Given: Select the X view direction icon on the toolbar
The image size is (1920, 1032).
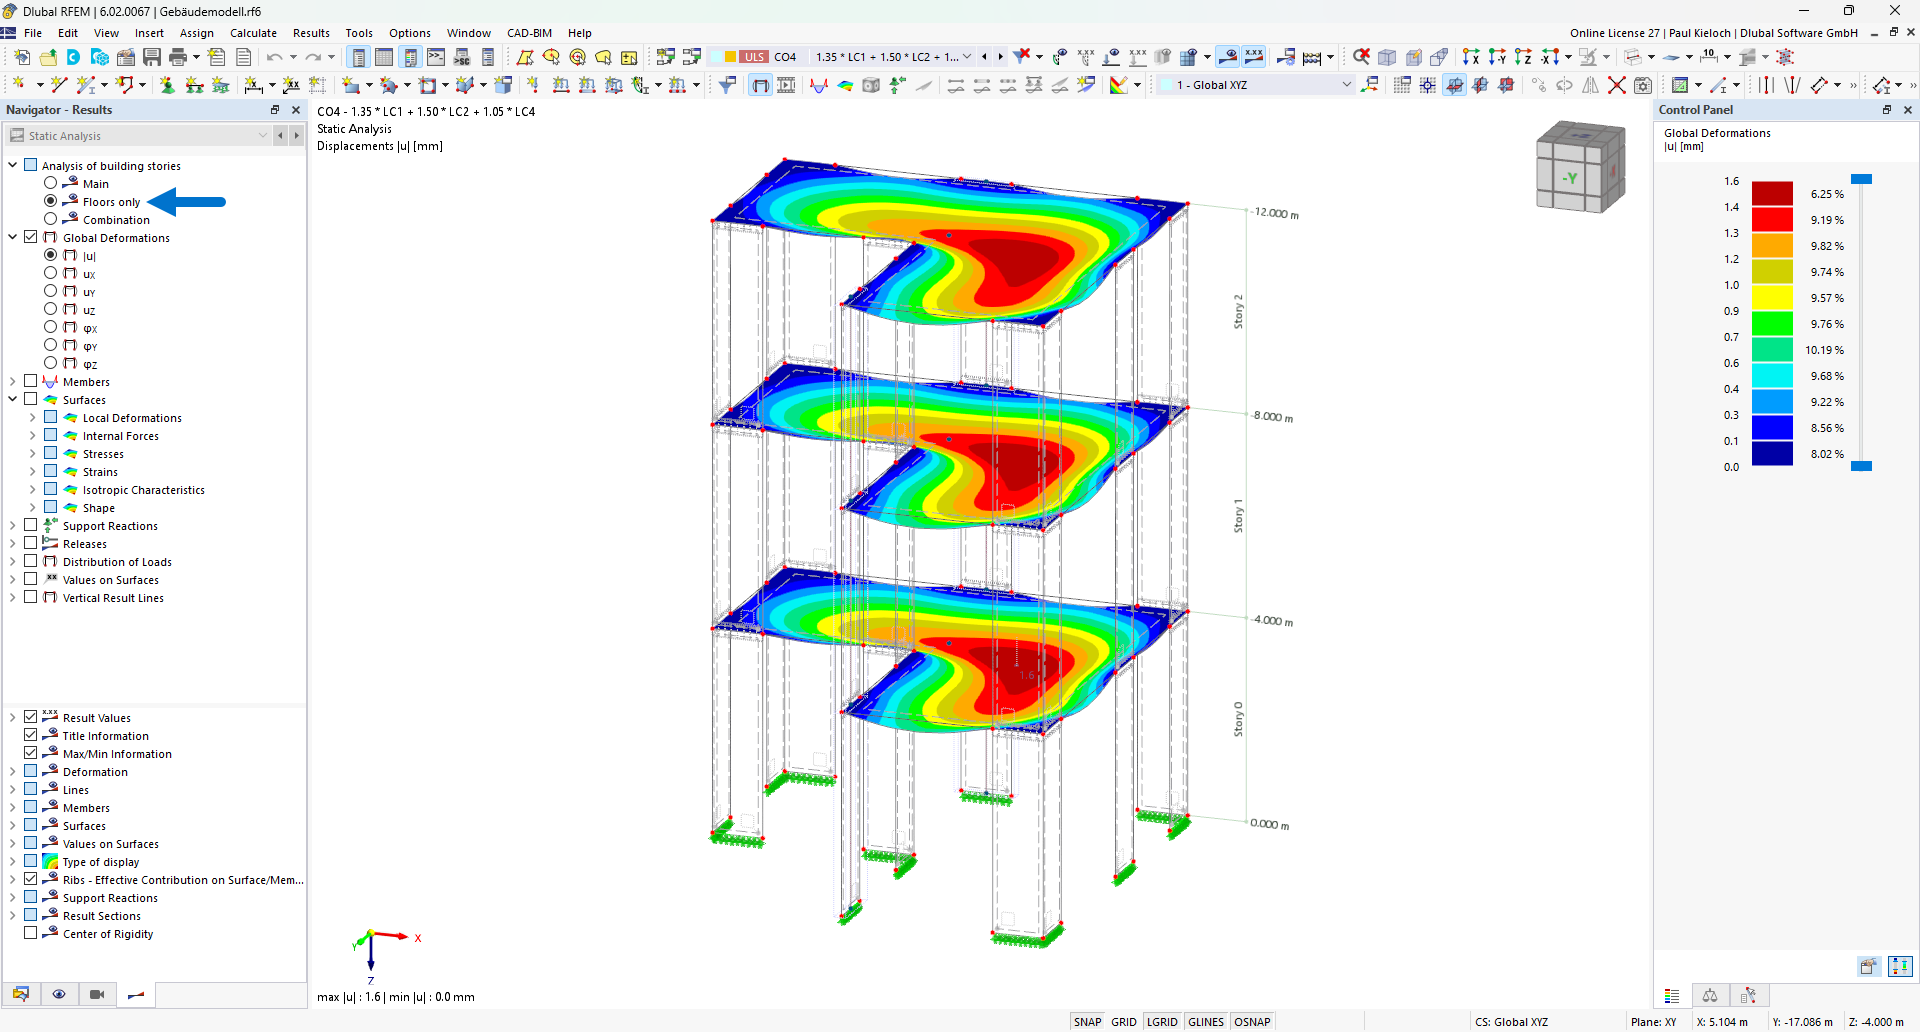Looking at the screenshot, I should coord(1471,57).
